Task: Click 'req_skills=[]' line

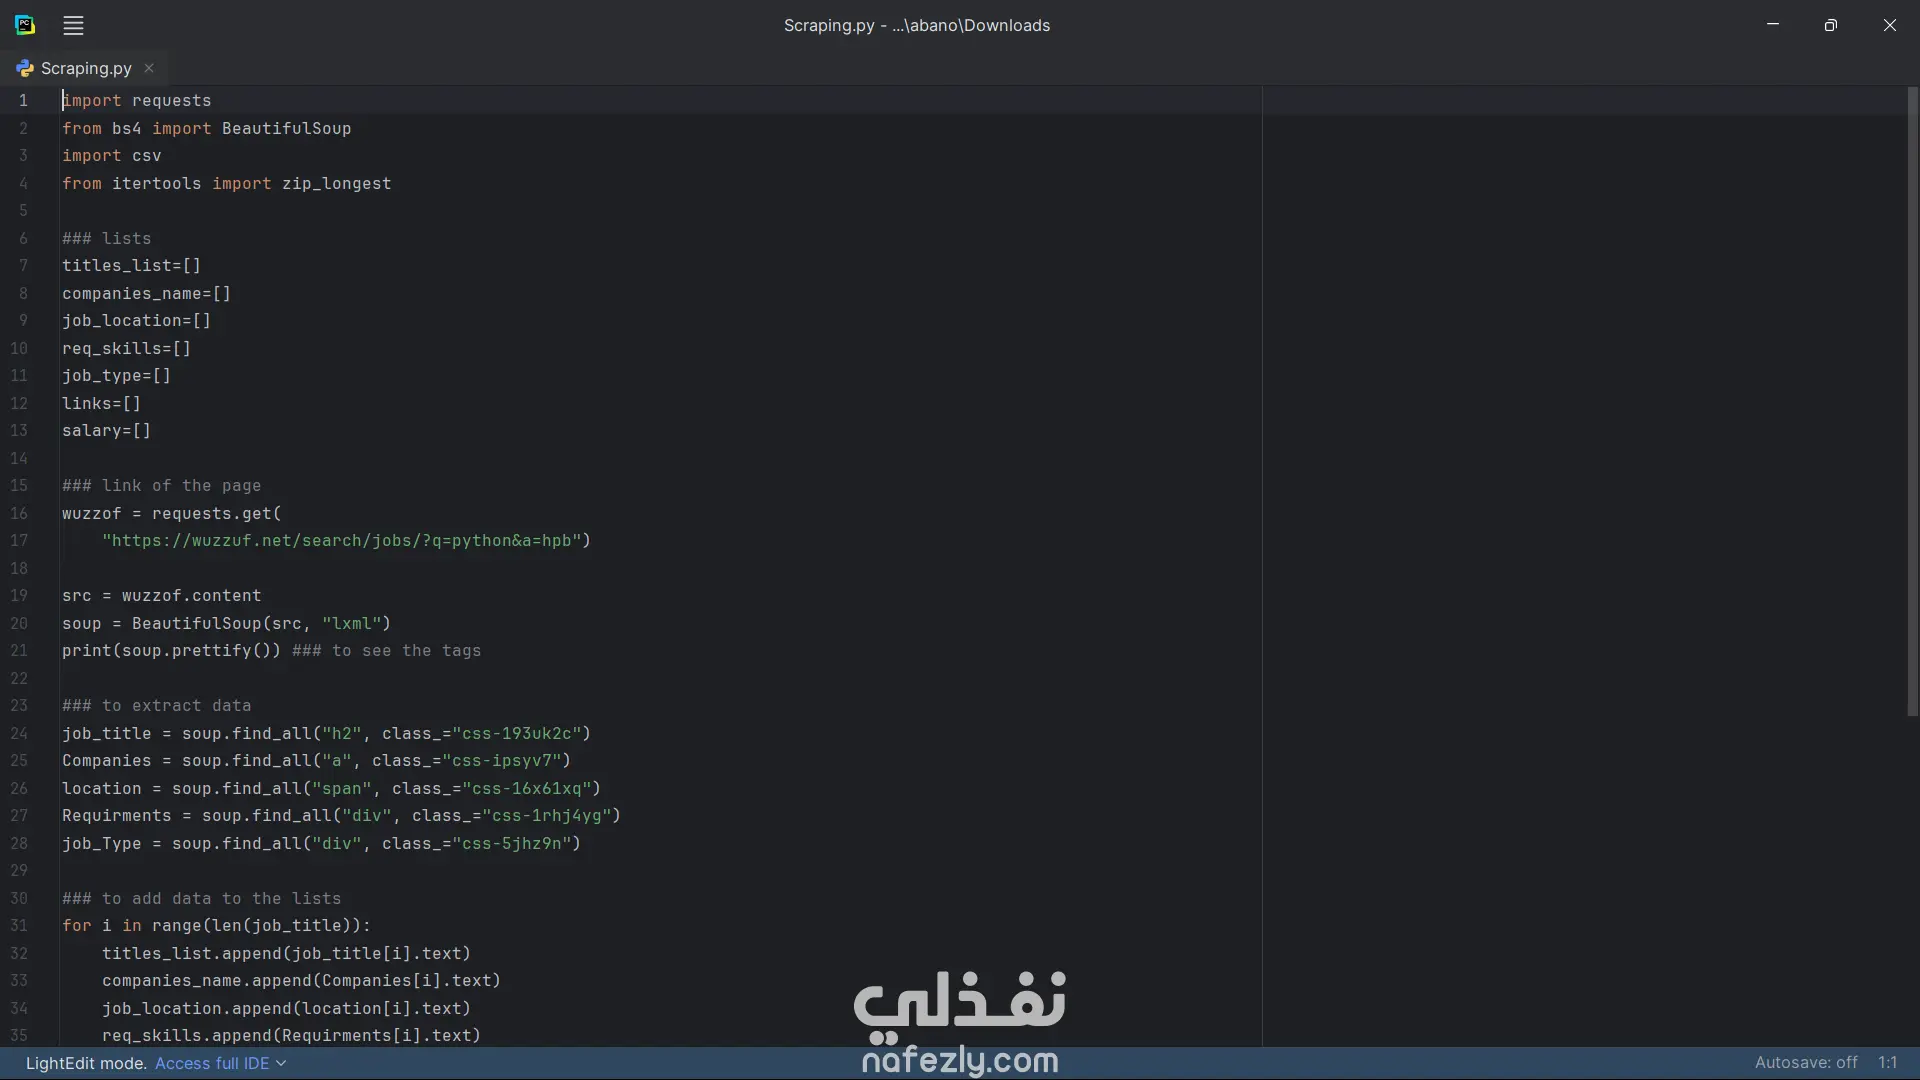Action: pyautogui.click(x=126, y=348)
